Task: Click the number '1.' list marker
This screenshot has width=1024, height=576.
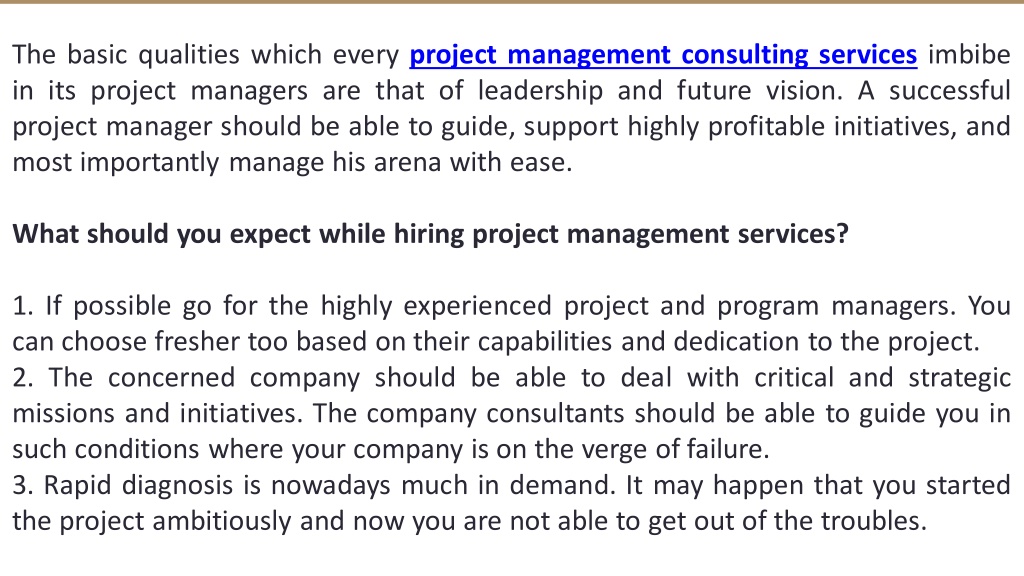Action: (x=23, y=306)
